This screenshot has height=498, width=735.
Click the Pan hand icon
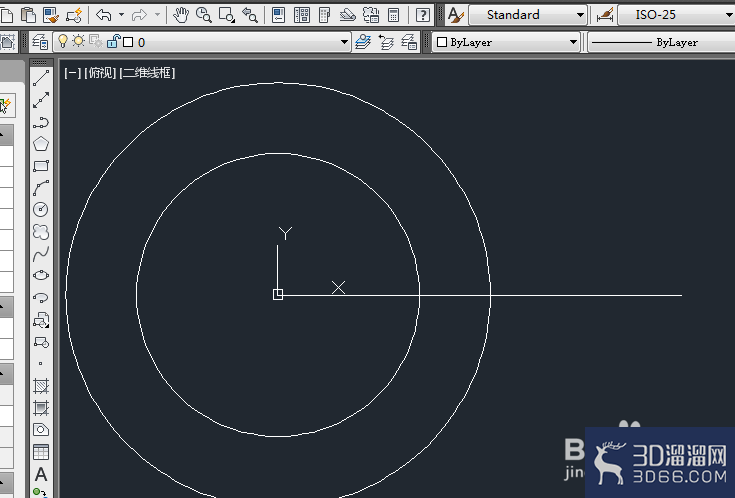(x=180, y=15)
